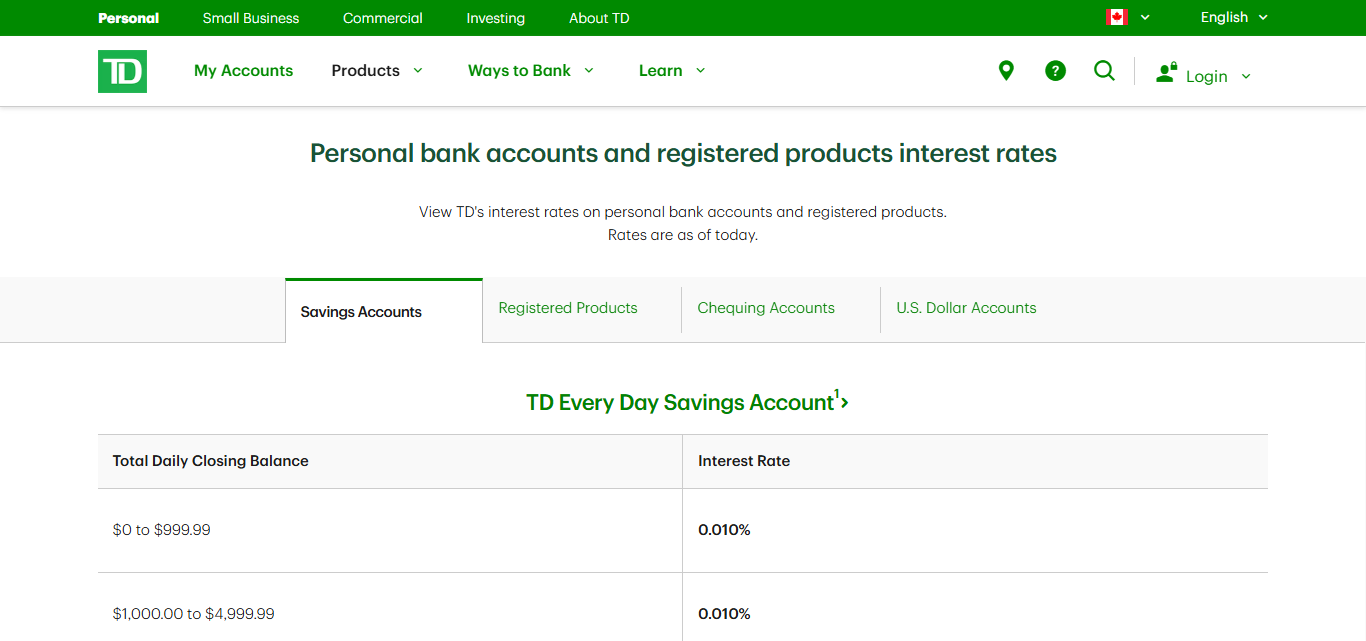Switch to U.S. Dollar Accounts tab
The image size is (1366, 641).
coord(966,308)
